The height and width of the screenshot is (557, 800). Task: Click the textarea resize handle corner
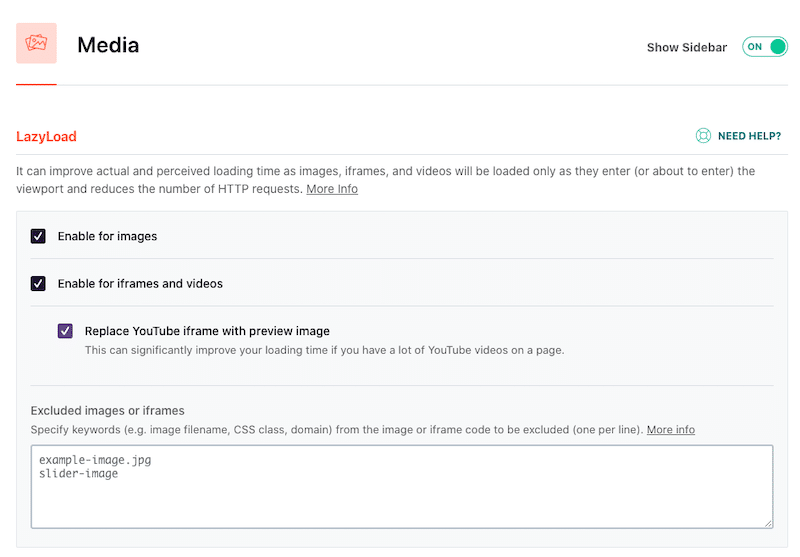(767, 522)
